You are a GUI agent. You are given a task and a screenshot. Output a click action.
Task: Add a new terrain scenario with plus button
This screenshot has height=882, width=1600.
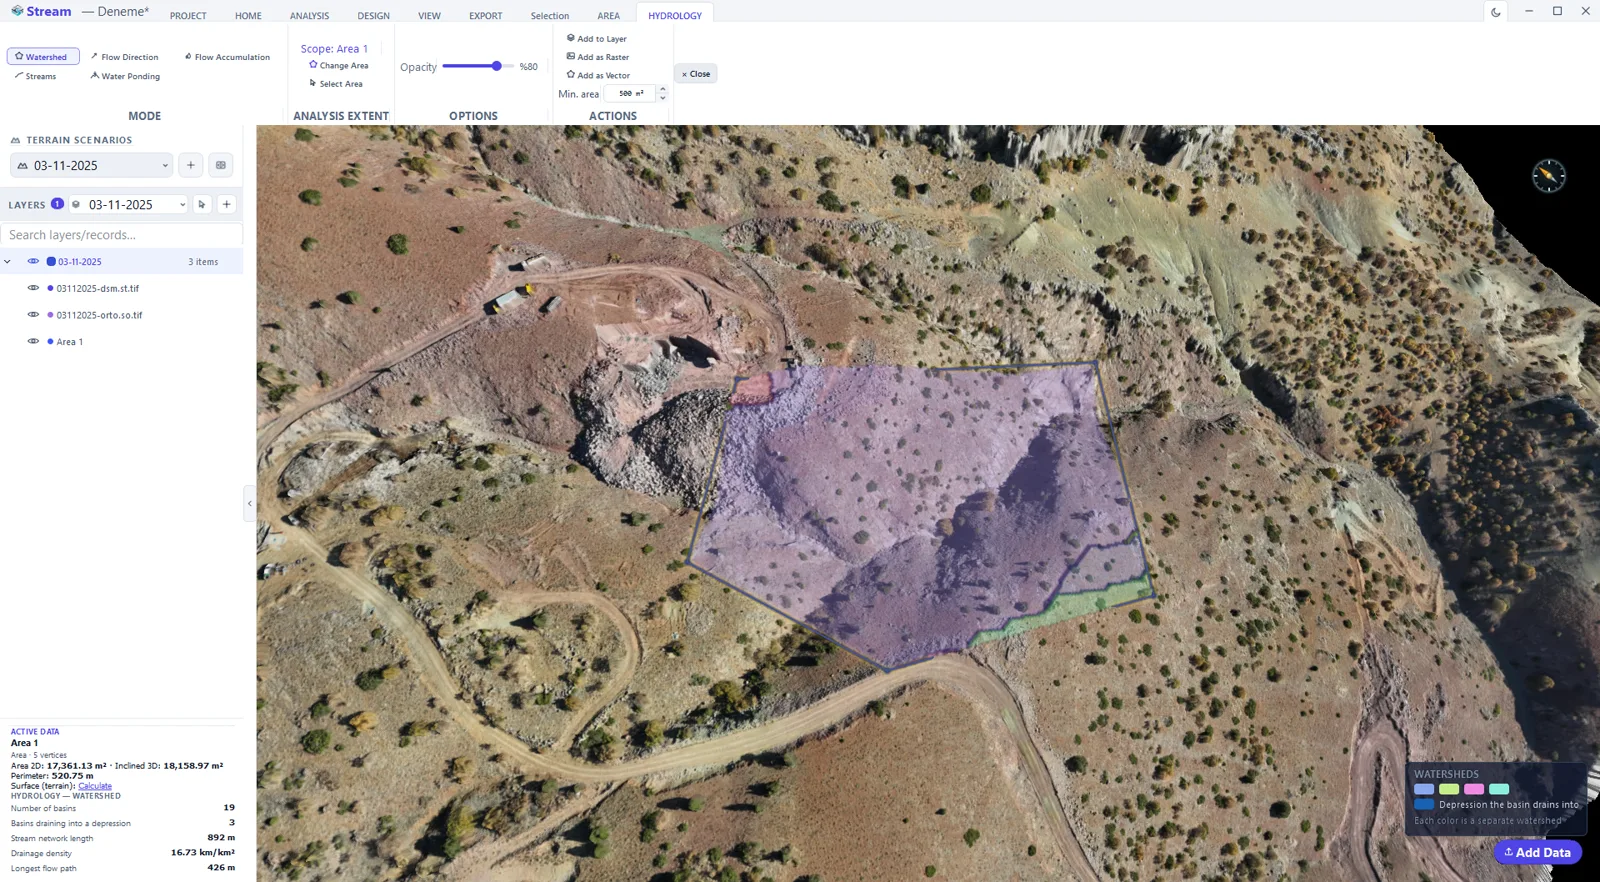pos(191,165)
